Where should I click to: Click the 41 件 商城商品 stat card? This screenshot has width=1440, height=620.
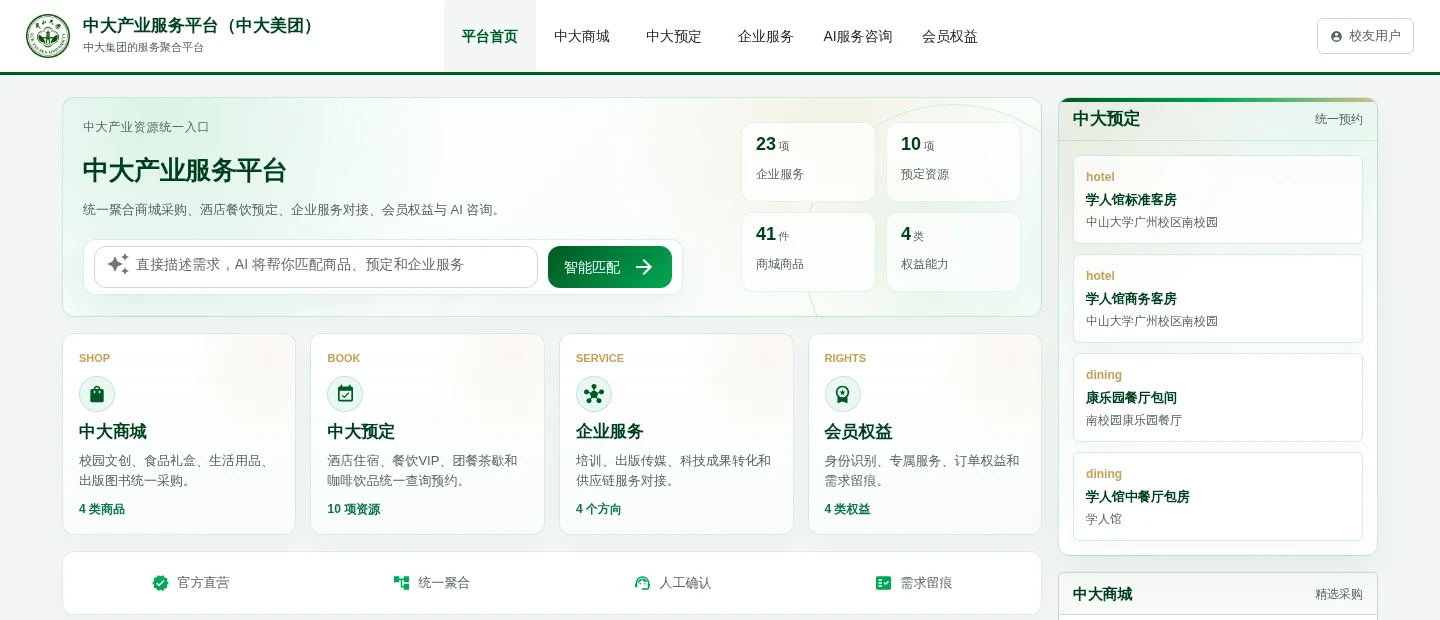tap(808, 252)
